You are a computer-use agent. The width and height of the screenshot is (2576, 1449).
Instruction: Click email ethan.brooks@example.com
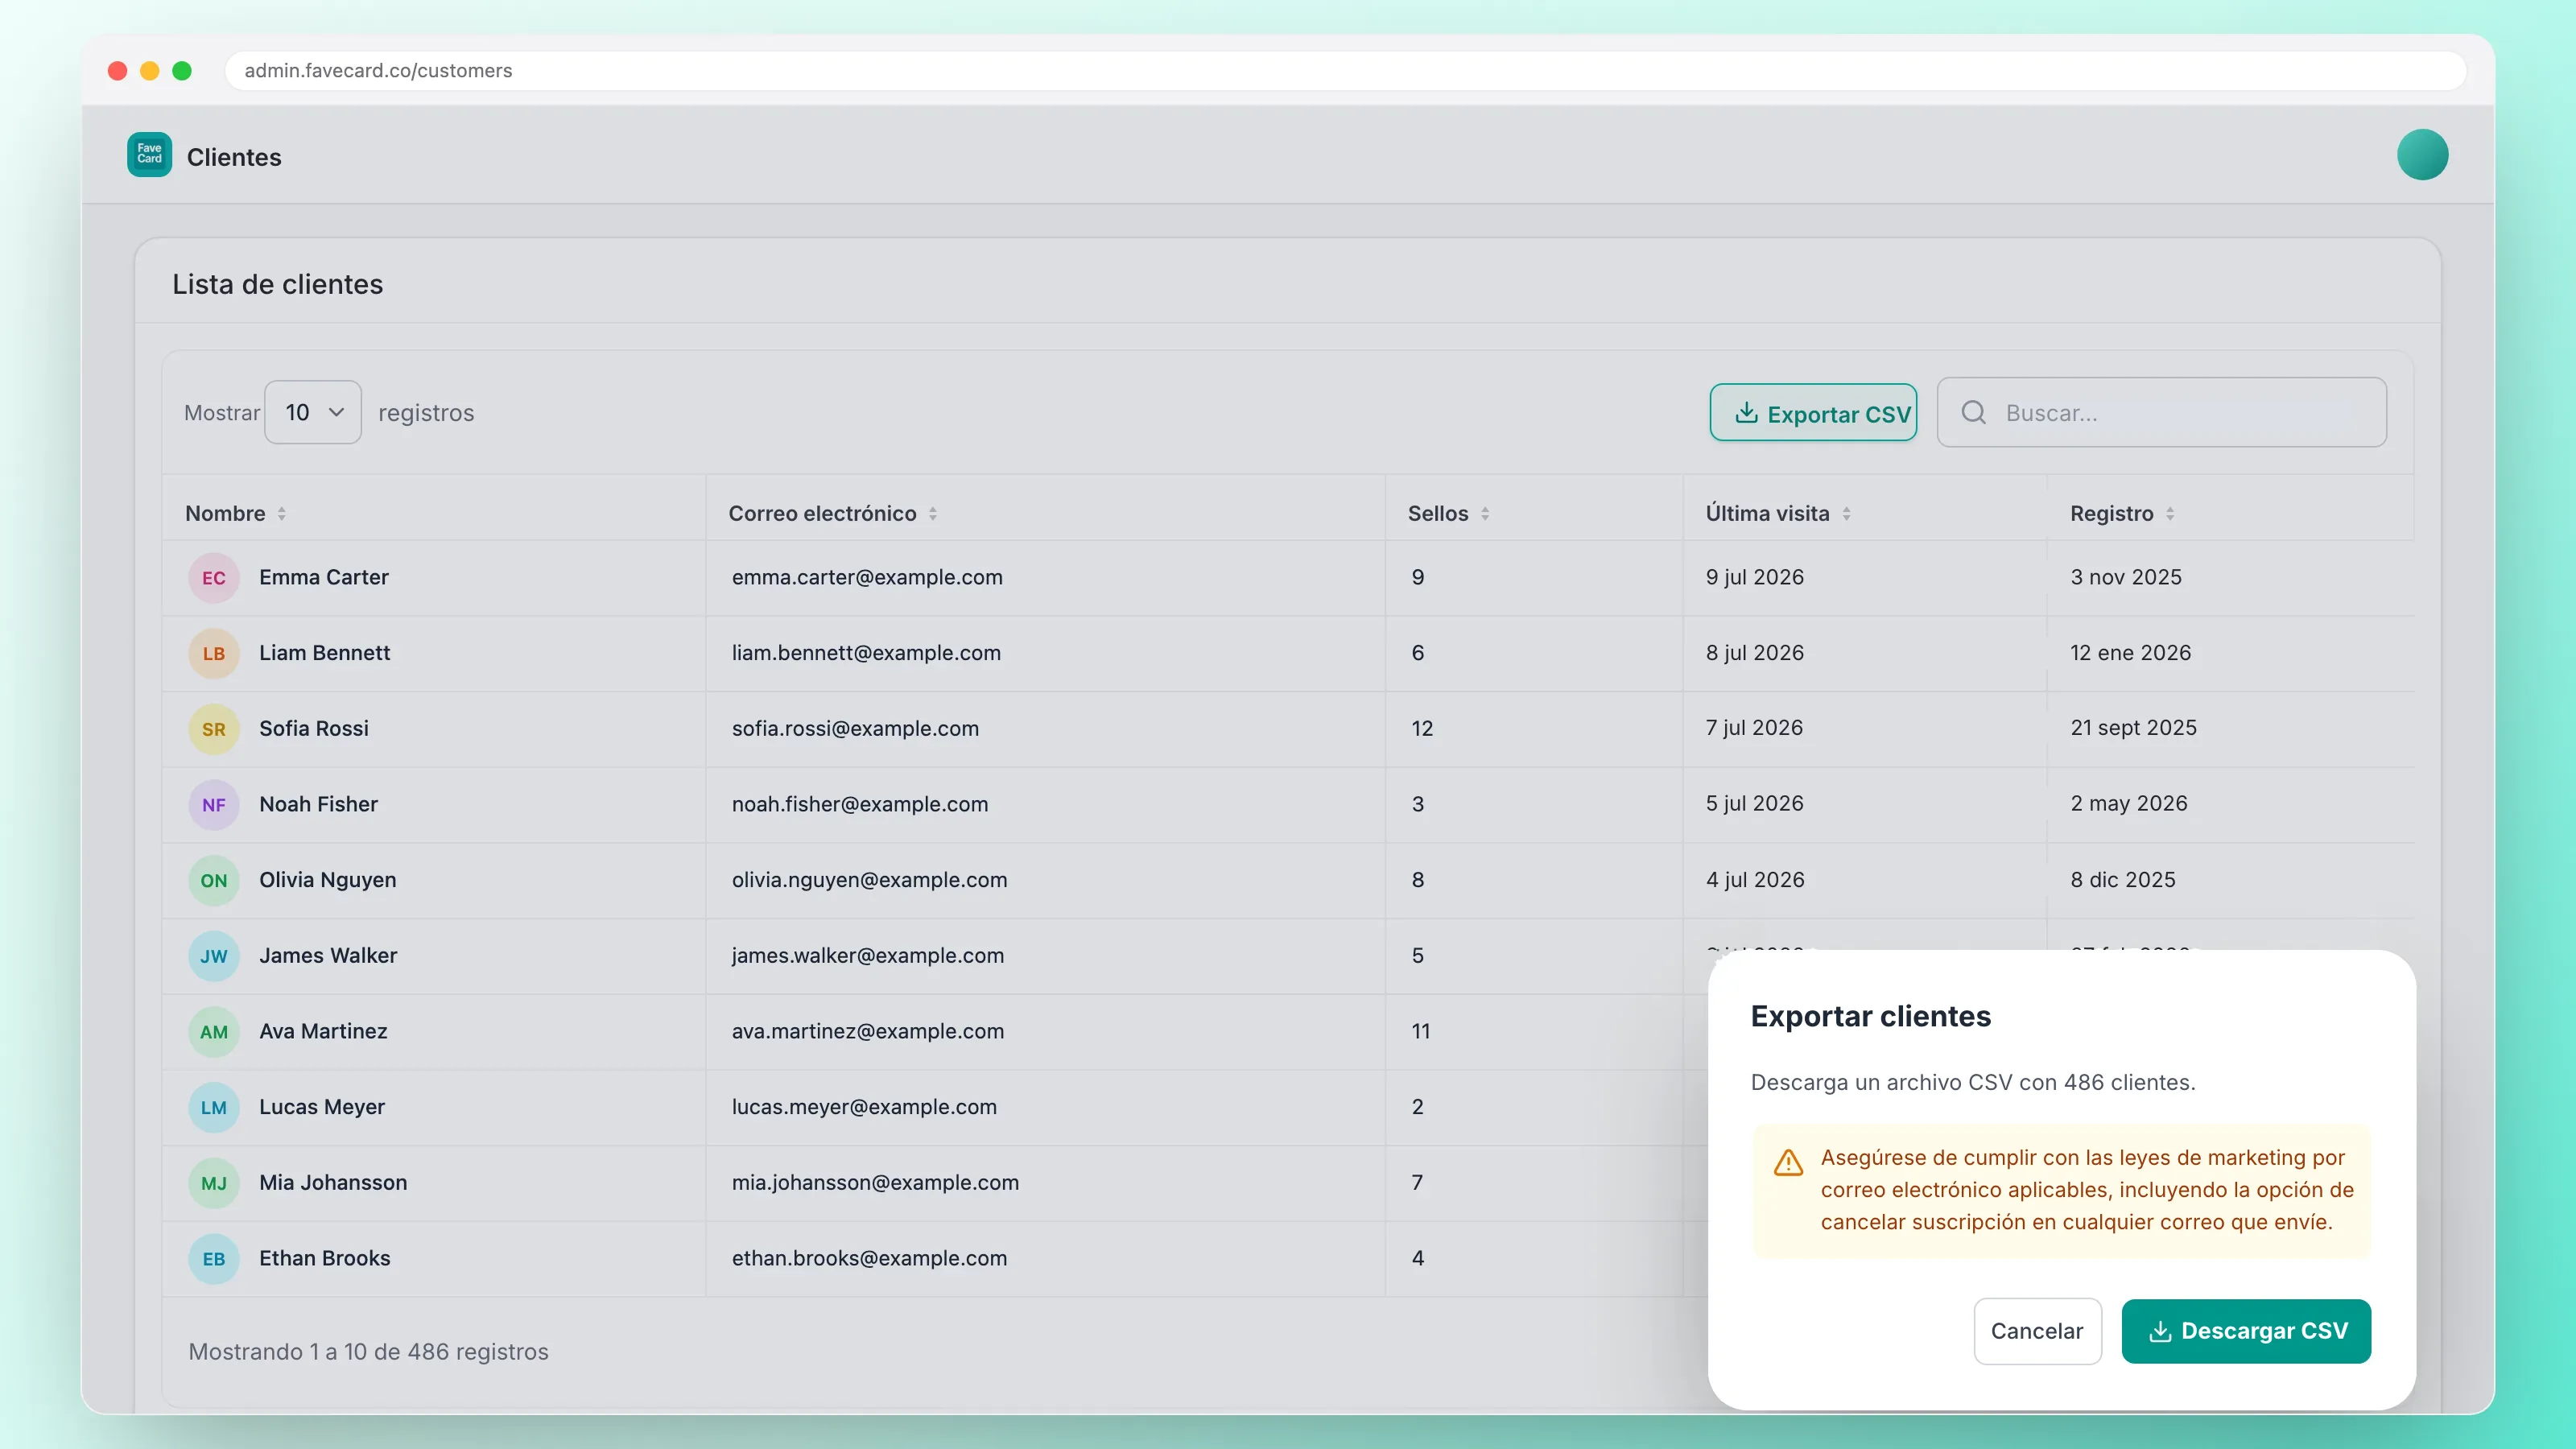pyautogui.click(x=869, y=1258)
